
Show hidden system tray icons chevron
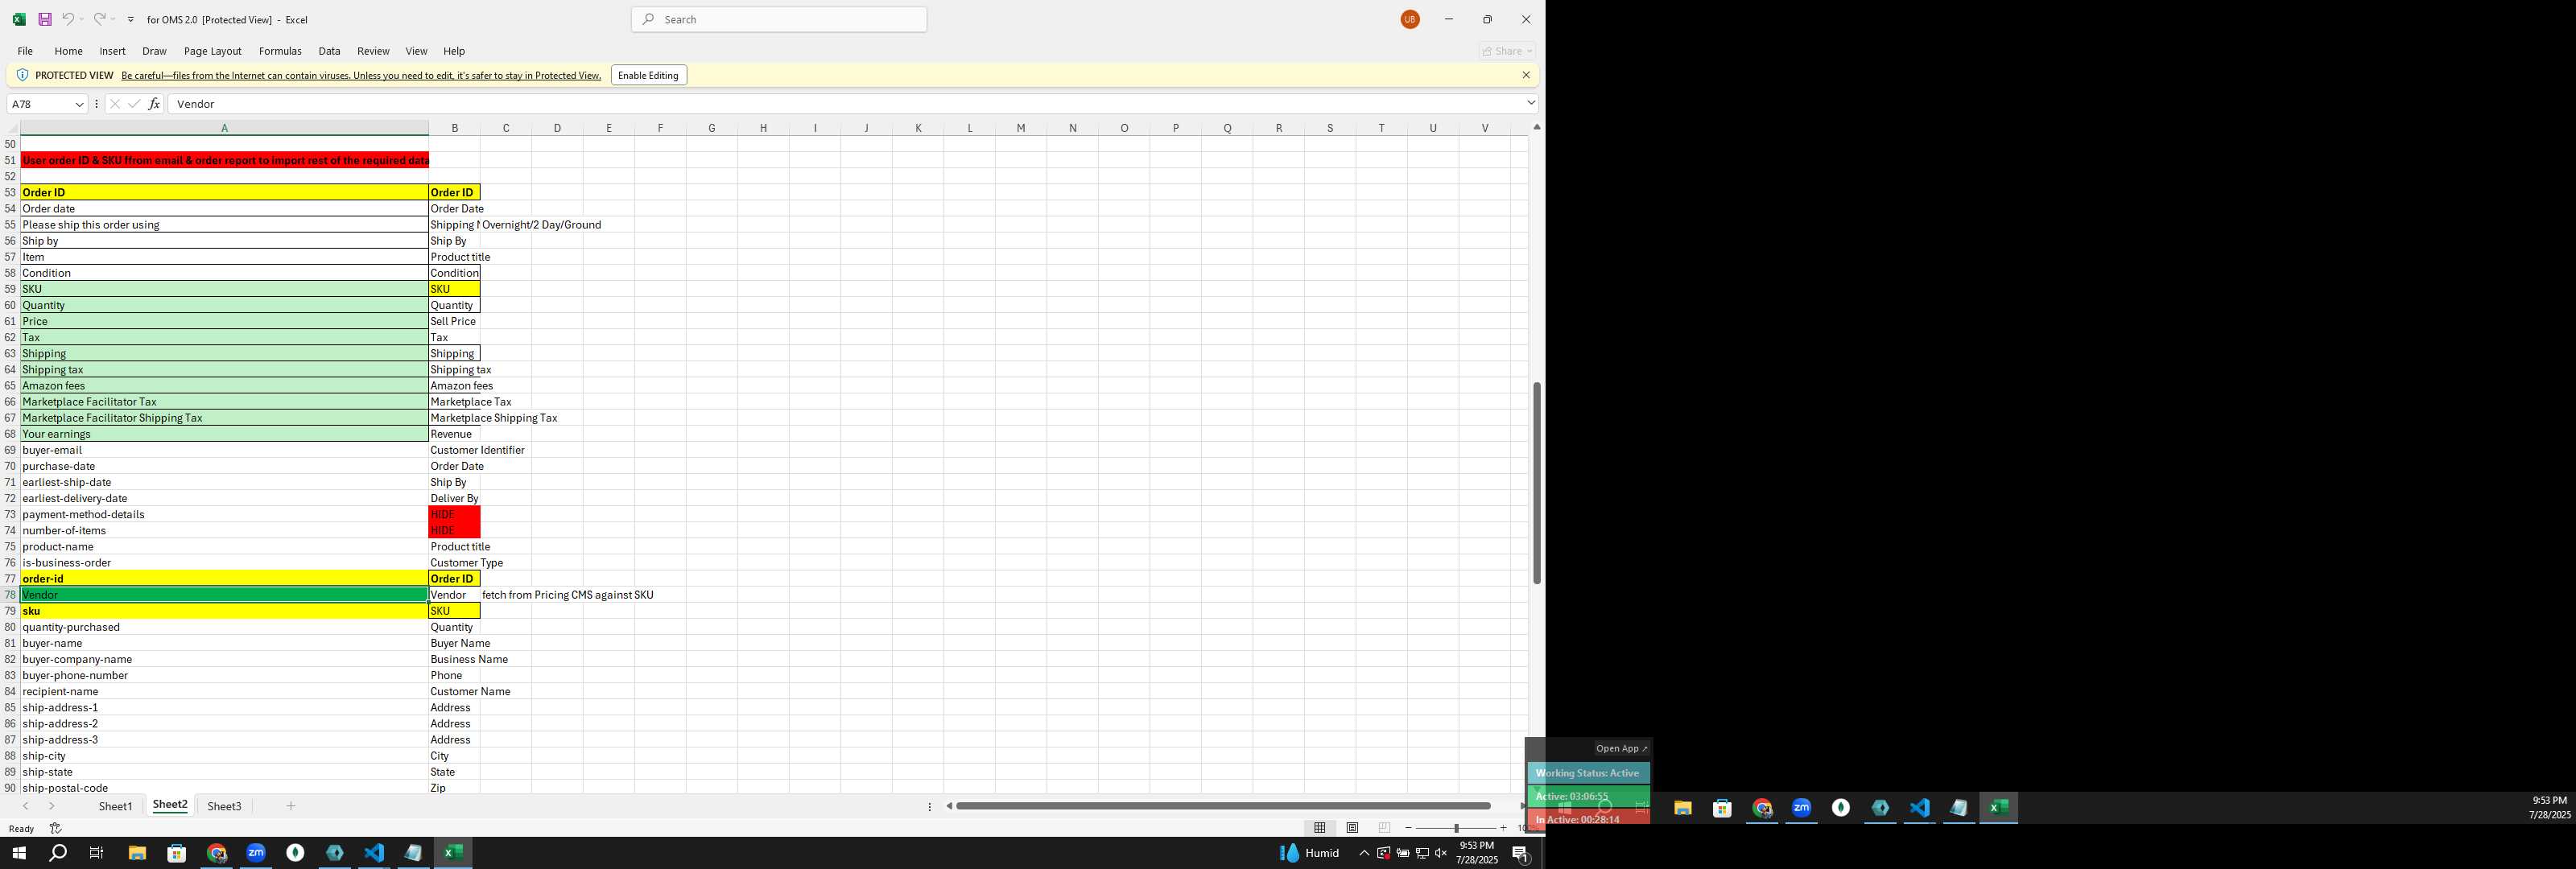click(1364, 853)
